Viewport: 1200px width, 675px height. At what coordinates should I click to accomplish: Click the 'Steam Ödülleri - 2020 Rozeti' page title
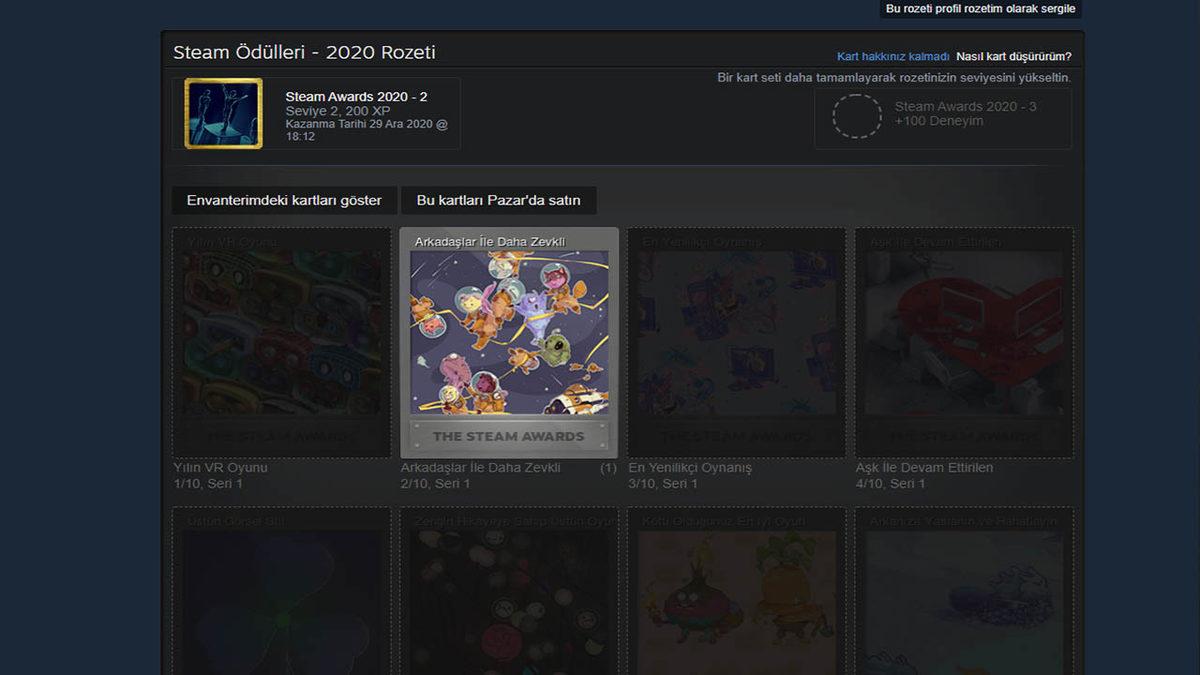tap(303, 51)
